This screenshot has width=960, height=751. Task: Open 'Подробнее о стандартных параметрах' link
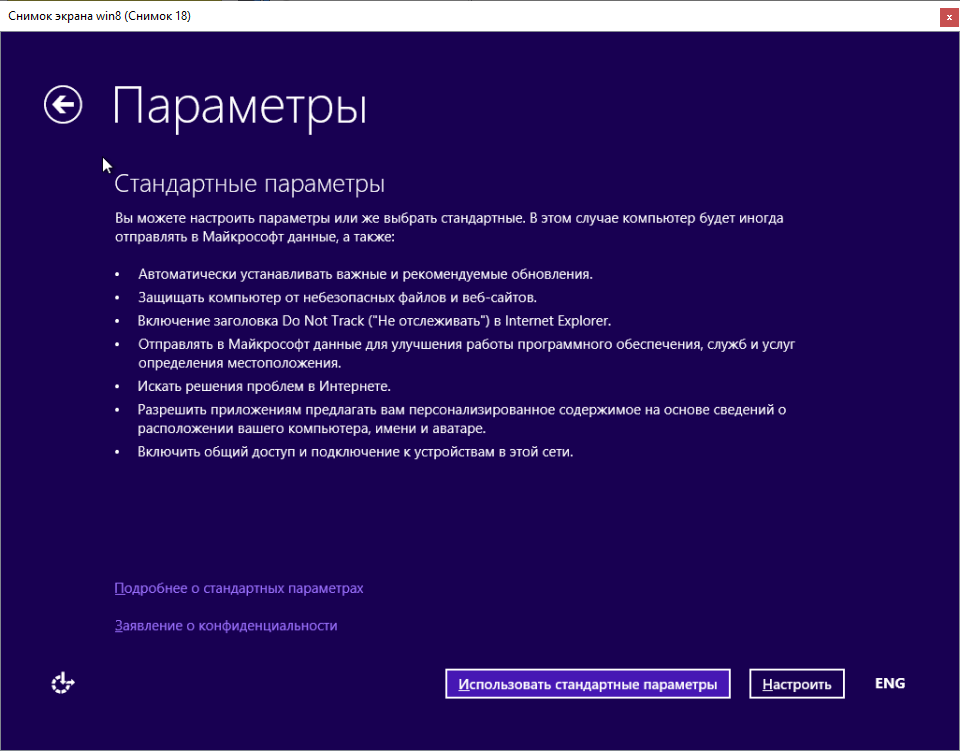[239, 588]
